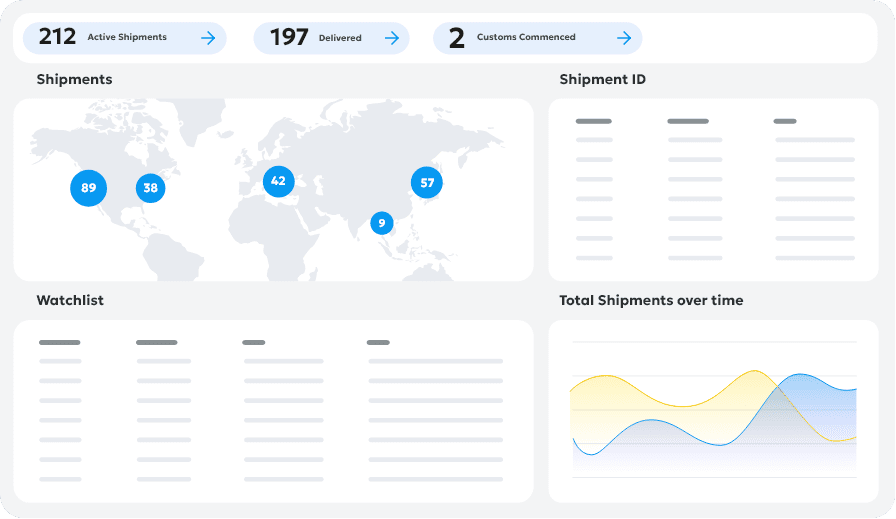Click the 9 shipment cluster marker
The width and height of the screenshot is (896, 519).
click(381, 223)
